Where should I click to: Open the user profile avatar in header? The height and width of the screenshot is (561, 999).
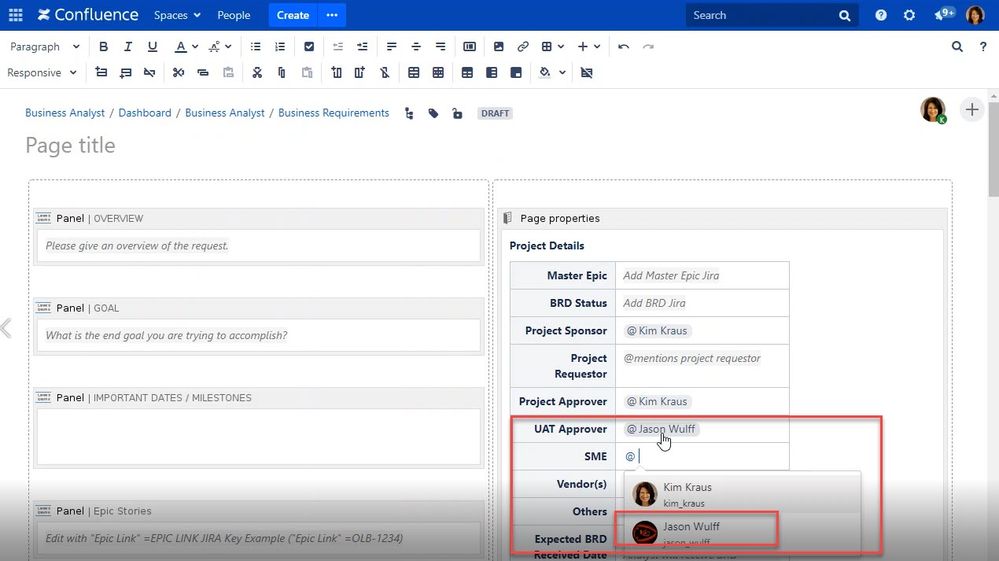[975, 15]
